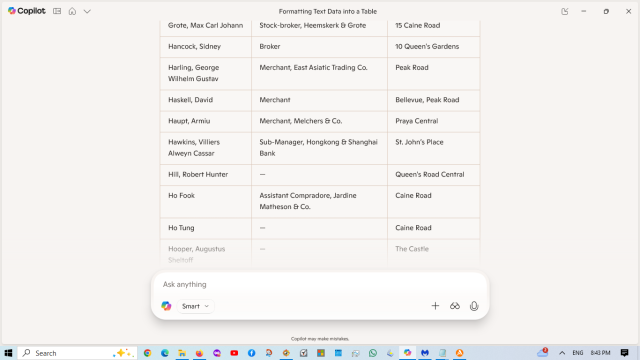Click the '10 Queen's Gardens' cell

point(433,47)
